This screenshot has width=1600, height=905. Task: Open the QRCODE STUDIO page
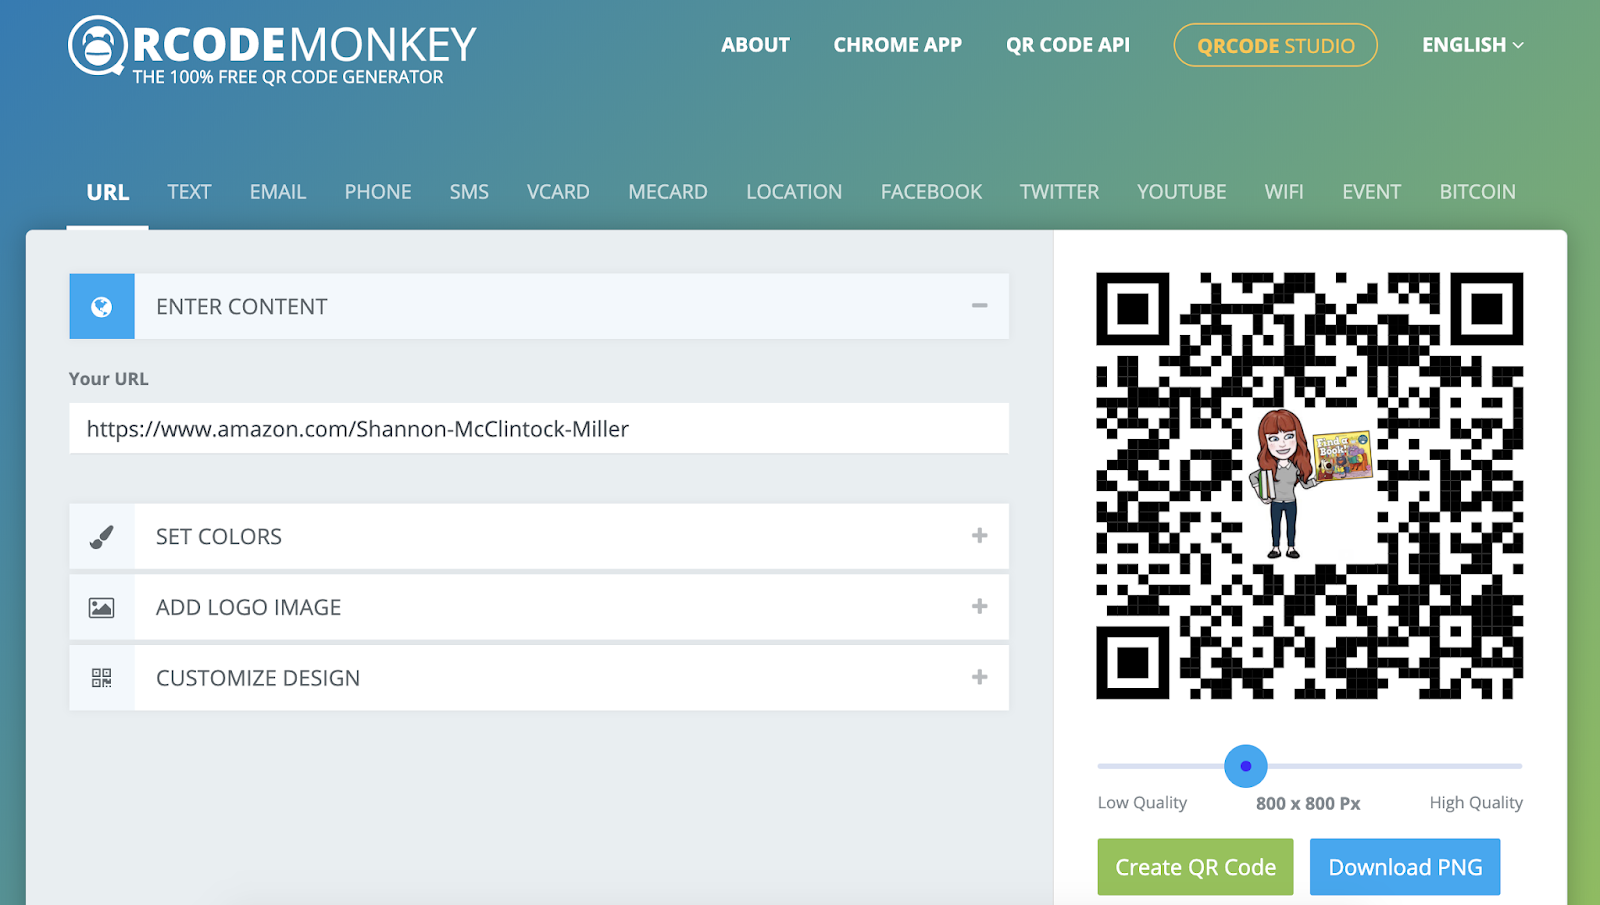[1274, 45]
